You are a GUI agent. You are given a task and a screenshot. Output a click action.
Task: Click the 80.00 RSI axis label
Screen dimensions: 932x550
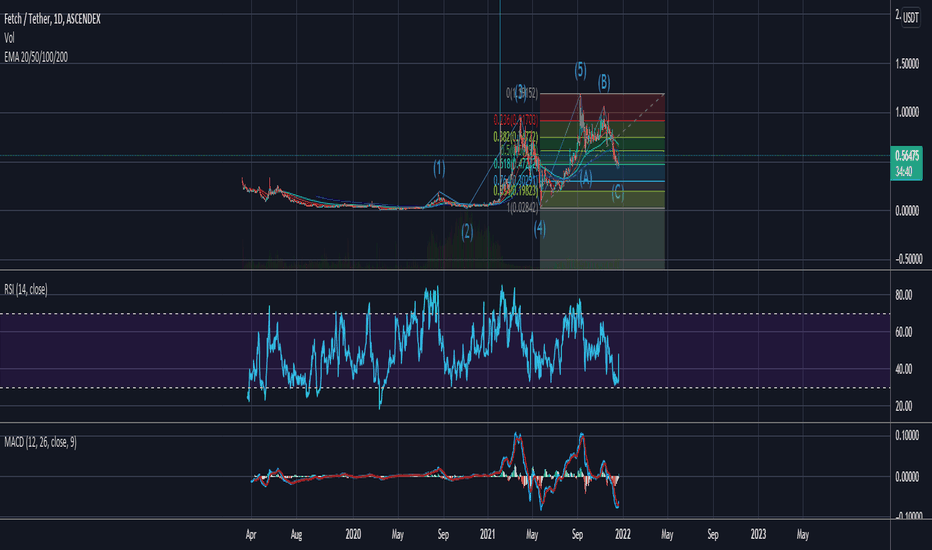click(903, 295)
